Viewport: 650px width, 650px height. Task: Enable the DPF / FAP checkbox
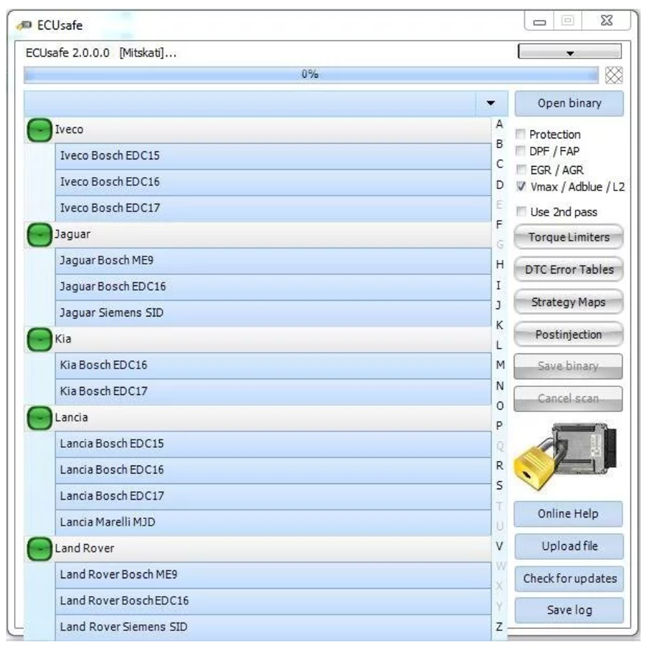[x=520, y=150]
